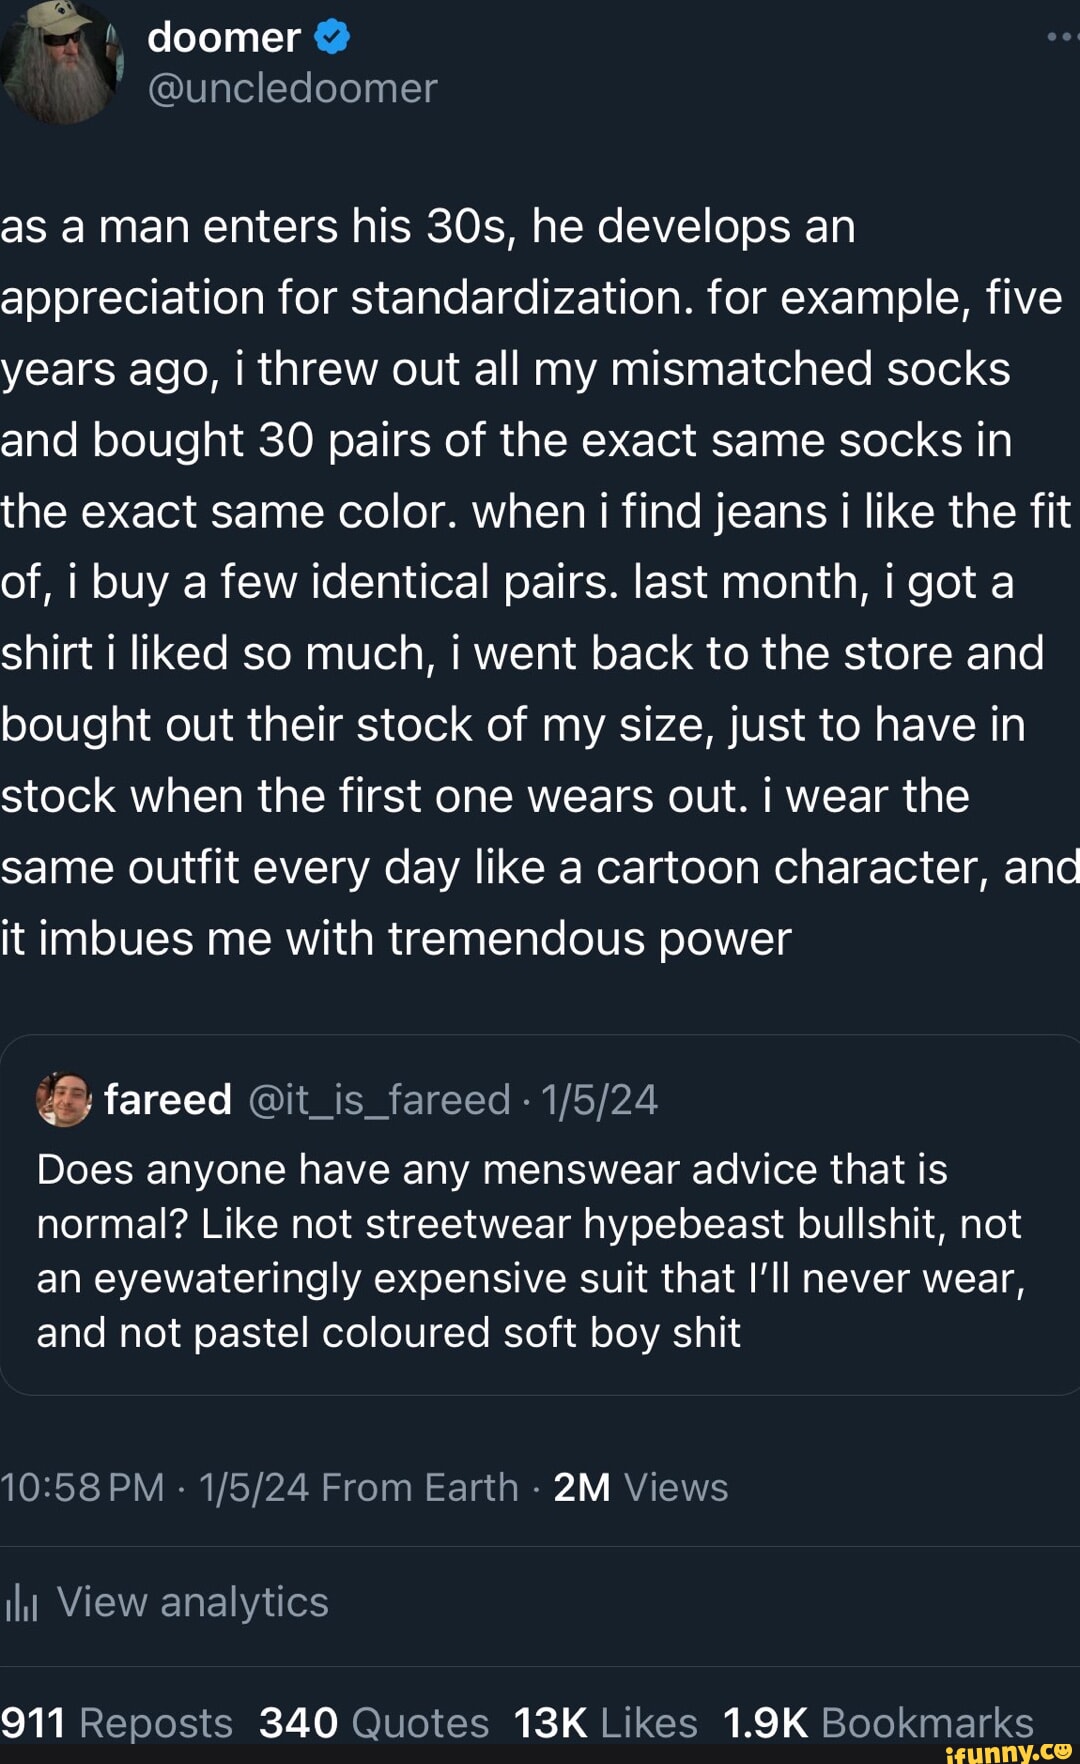The image size is (1080, 1764).
Task: View the 911 Reposts list
Action: click(116, 1723)
